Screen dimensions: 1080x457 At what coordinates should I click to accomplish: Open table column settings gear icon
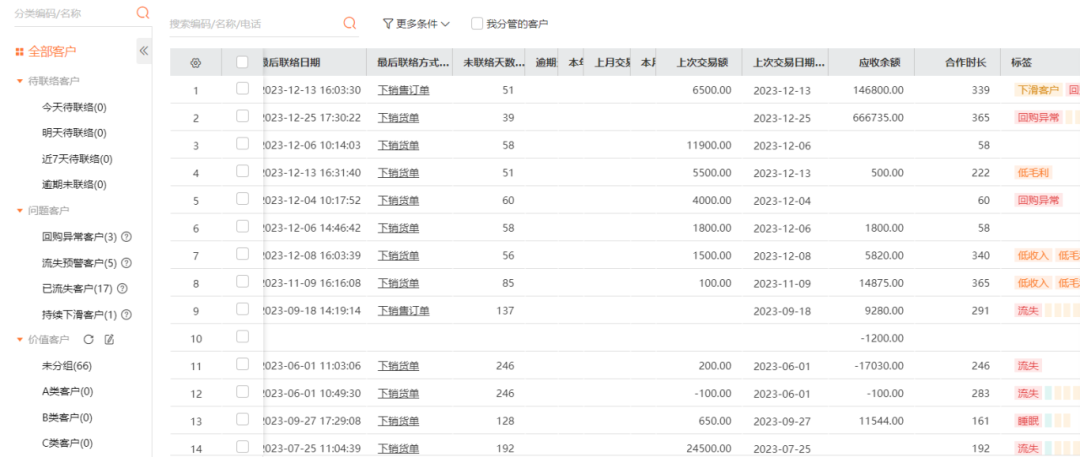click(x=195, y=63)
